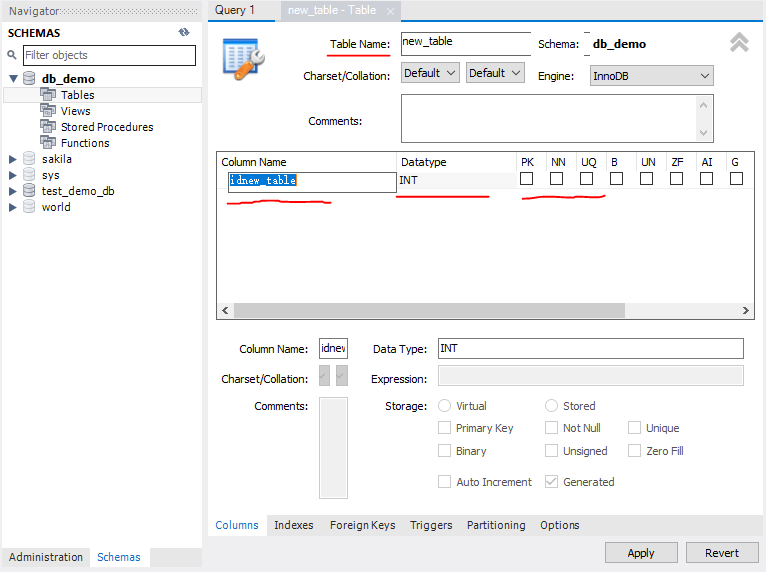Toggle UN checkbox in the column grid
This screenshot has height=572, width=766.
(646, 179)
